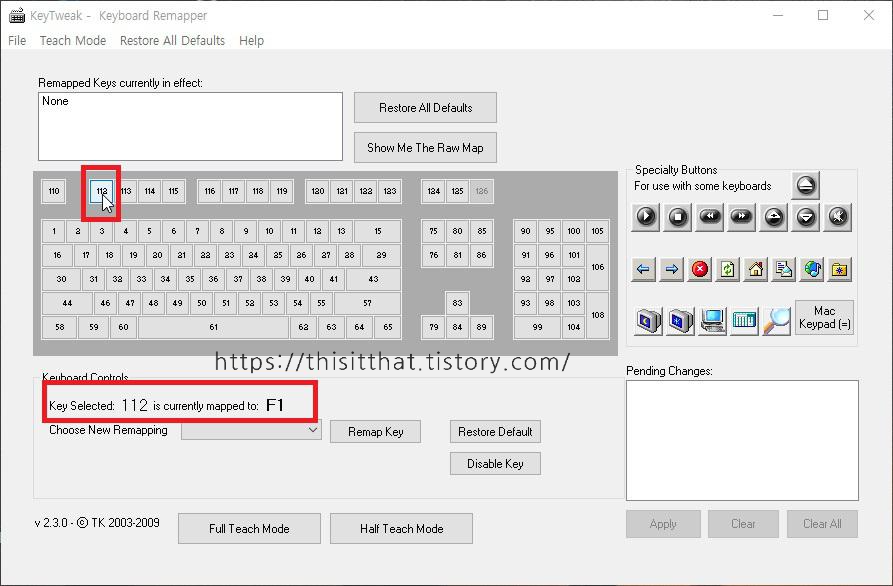Click the Volume Up specialty button
The width and height of the screenshot is (893, 586).
(x=773, y=217)
